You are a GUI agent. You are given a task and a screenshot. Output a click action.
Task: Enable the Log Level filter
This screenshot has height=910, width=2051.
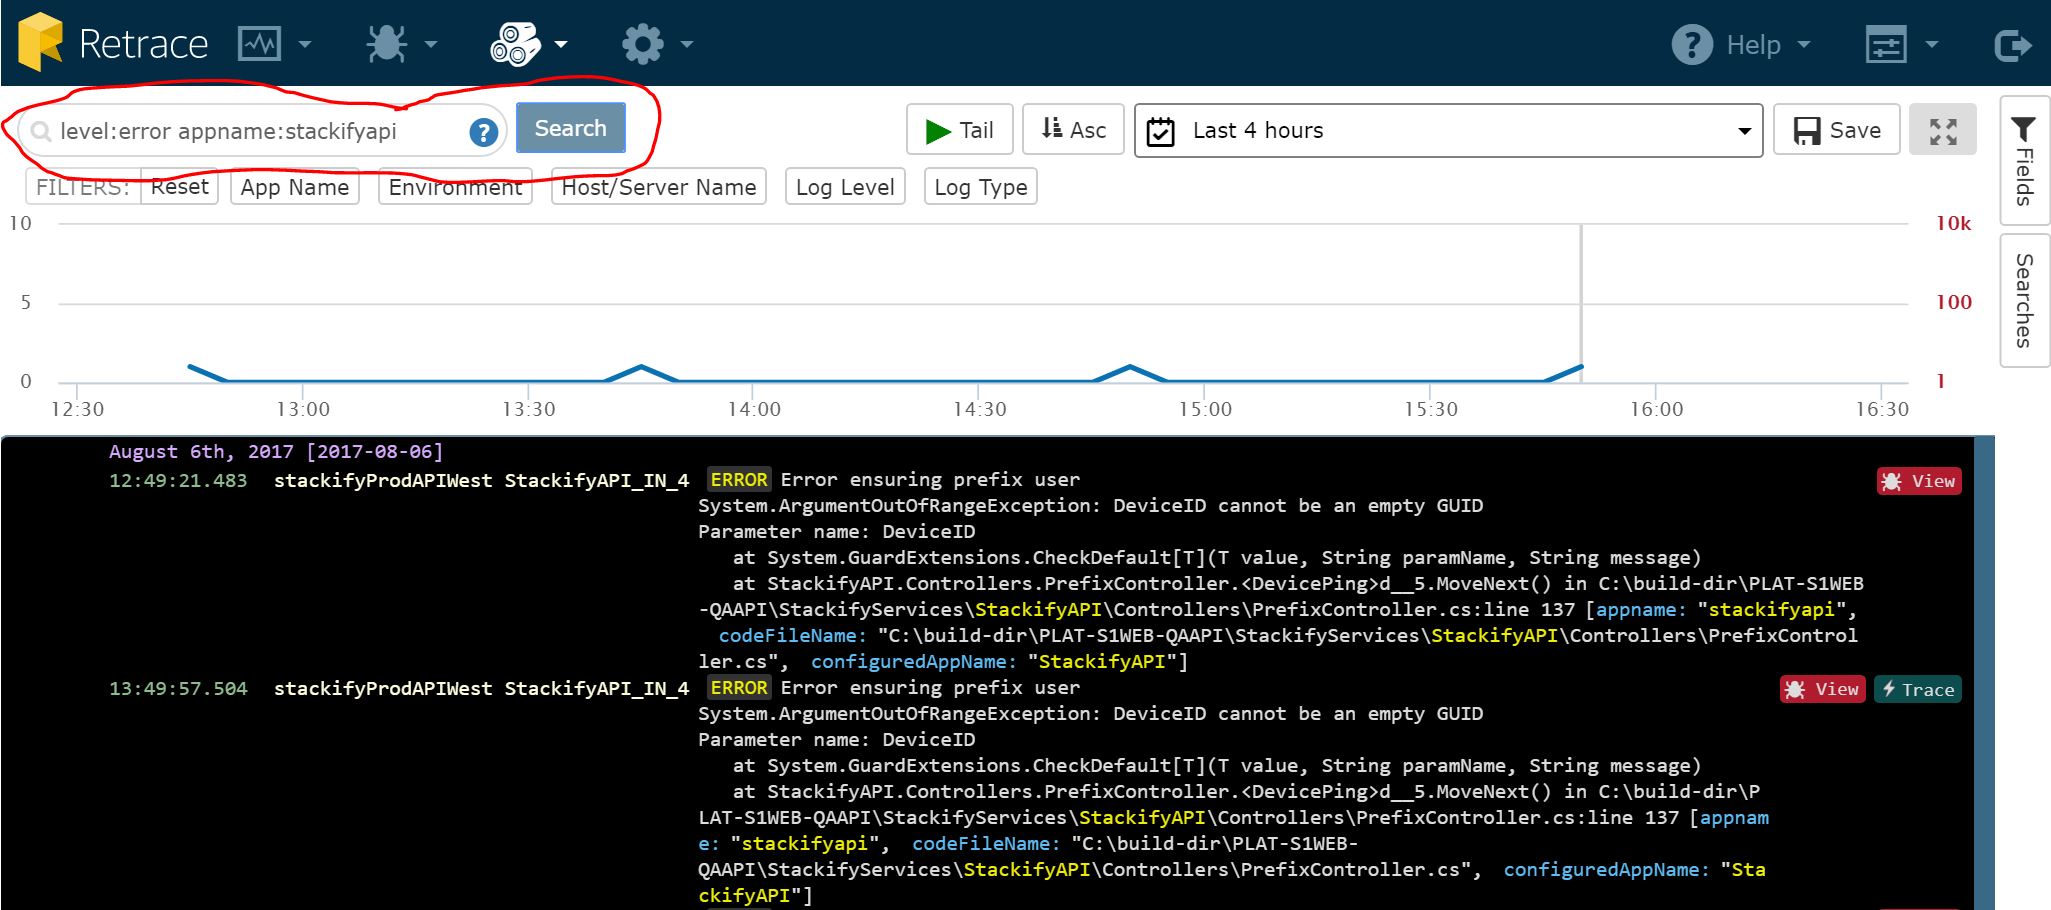844,186
